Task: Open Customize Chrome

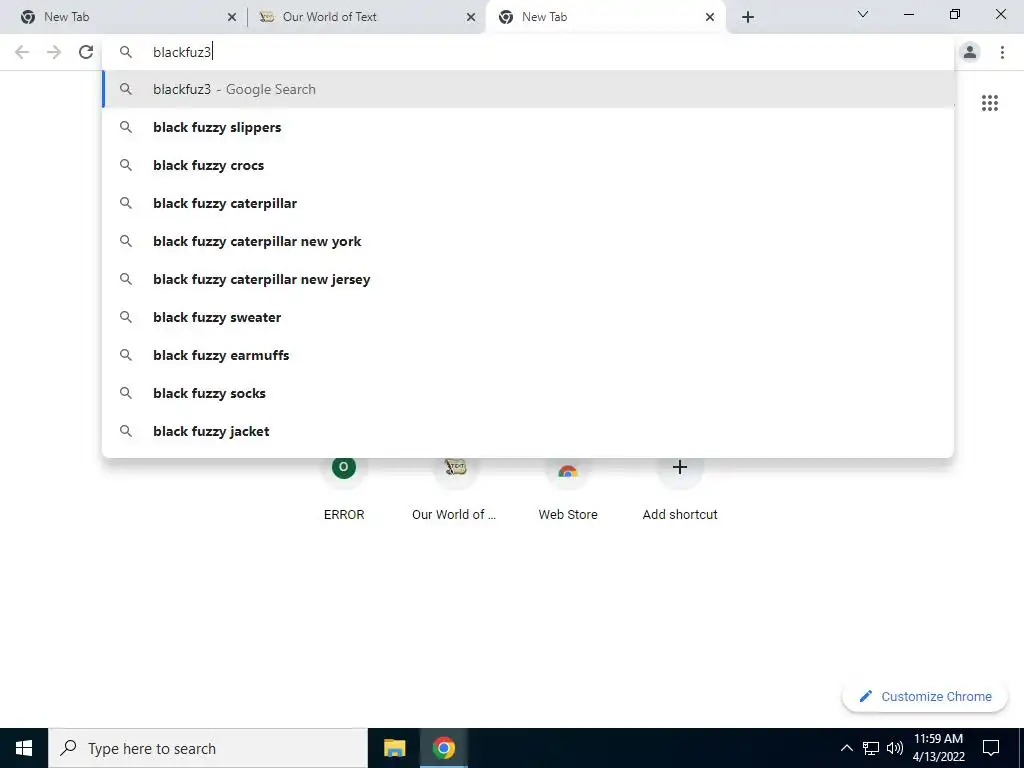Action: coord(925,697)
